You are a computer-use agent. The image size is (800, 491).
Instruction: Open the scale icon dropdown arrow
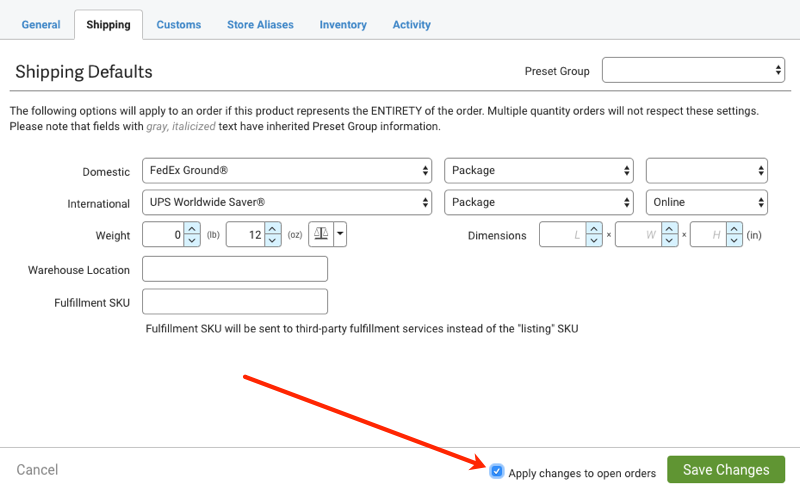click(340, 235)
